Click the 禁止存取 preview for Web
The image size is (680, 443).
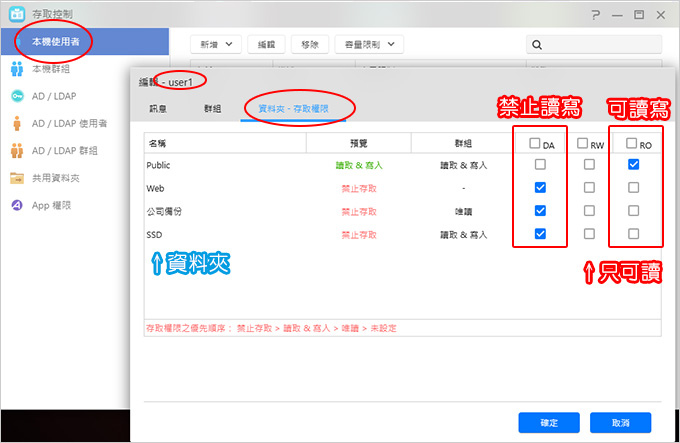pyautogui.click(x=359, y=189)
